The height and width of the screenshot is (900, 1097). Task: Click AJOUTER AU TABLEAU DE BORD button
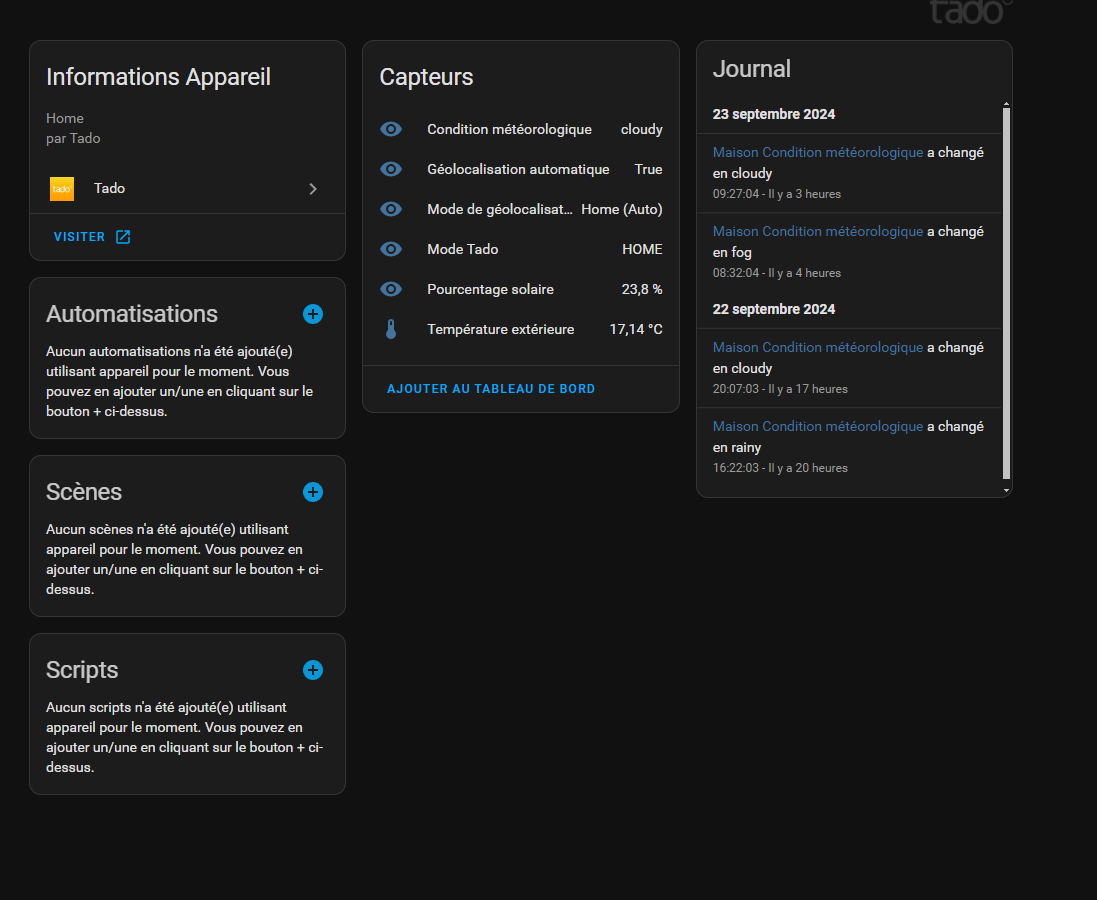coord(491,389)
